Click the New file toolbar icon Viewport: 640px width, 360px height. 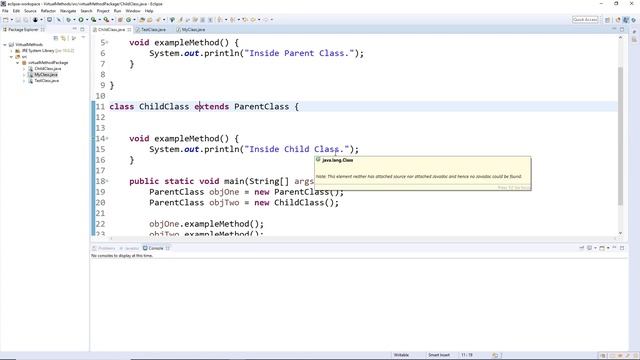click(x=5, y=20)
